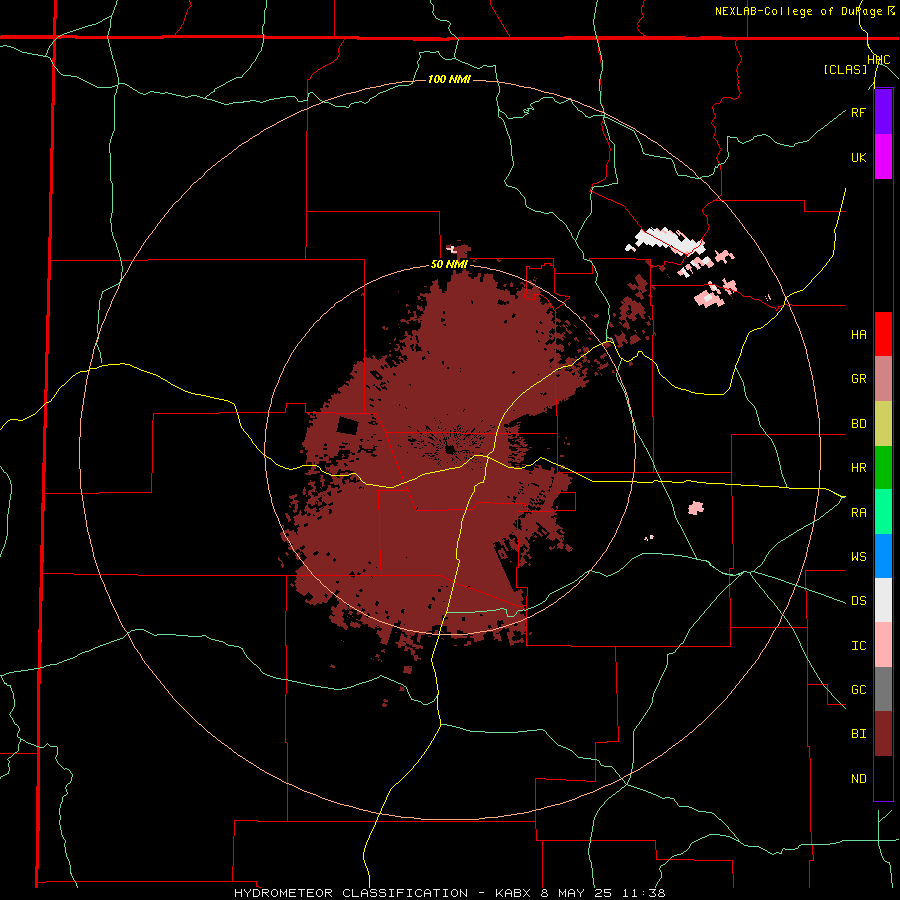The image size is (900, 900).
Task: Click the BI dark-red legend swatch
Action: tap(883, 734)
